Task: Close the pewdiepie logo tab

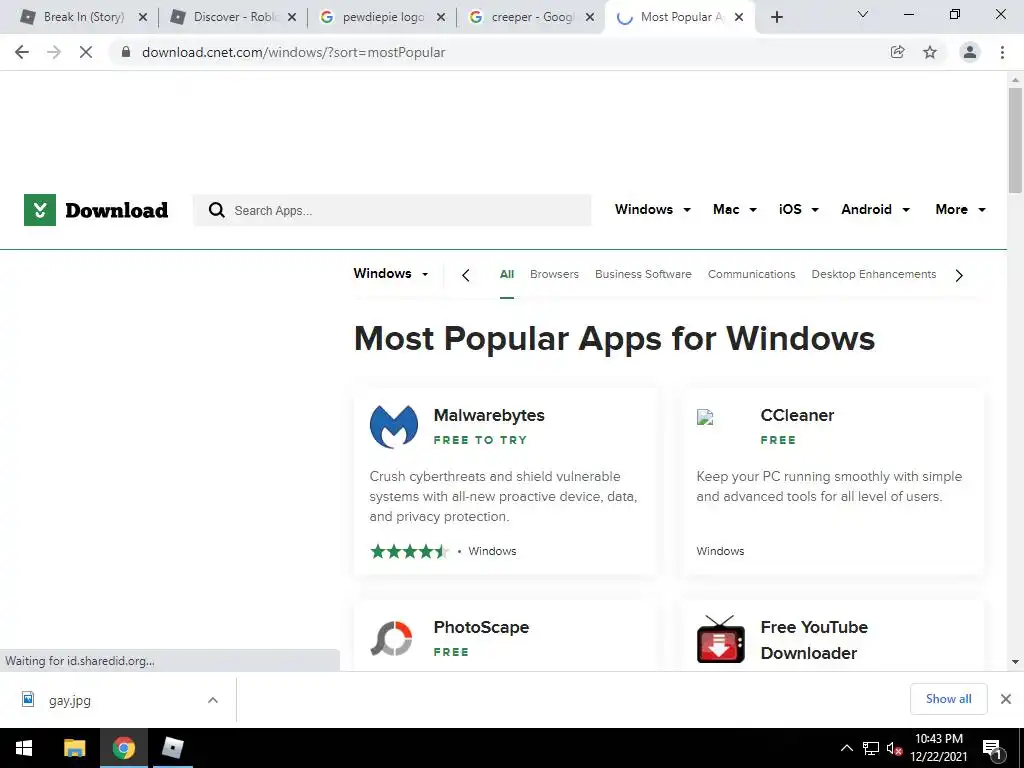Action: [x=441, y=18]
